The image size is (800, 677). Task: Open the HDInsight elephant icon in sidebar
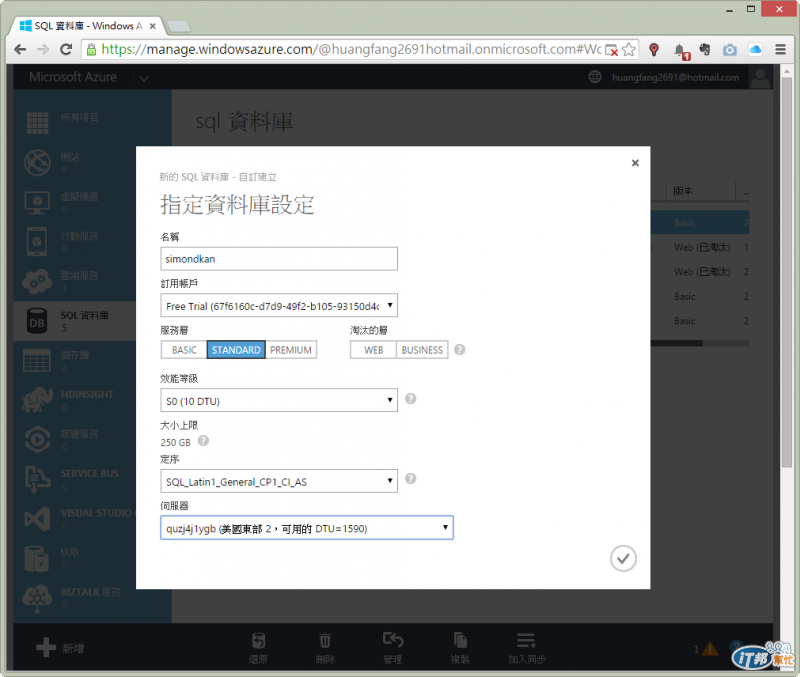pos(37,399)
